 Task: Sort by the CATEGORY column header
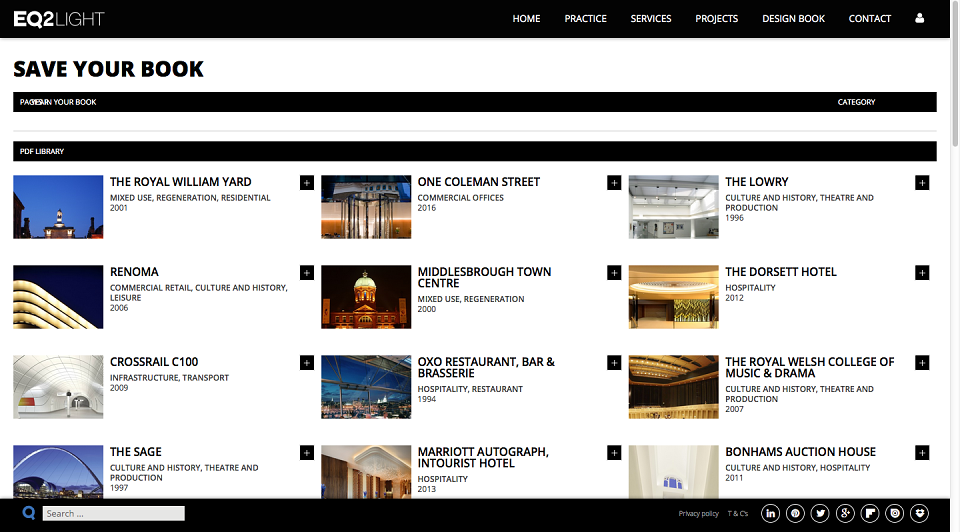pos(856,102)
